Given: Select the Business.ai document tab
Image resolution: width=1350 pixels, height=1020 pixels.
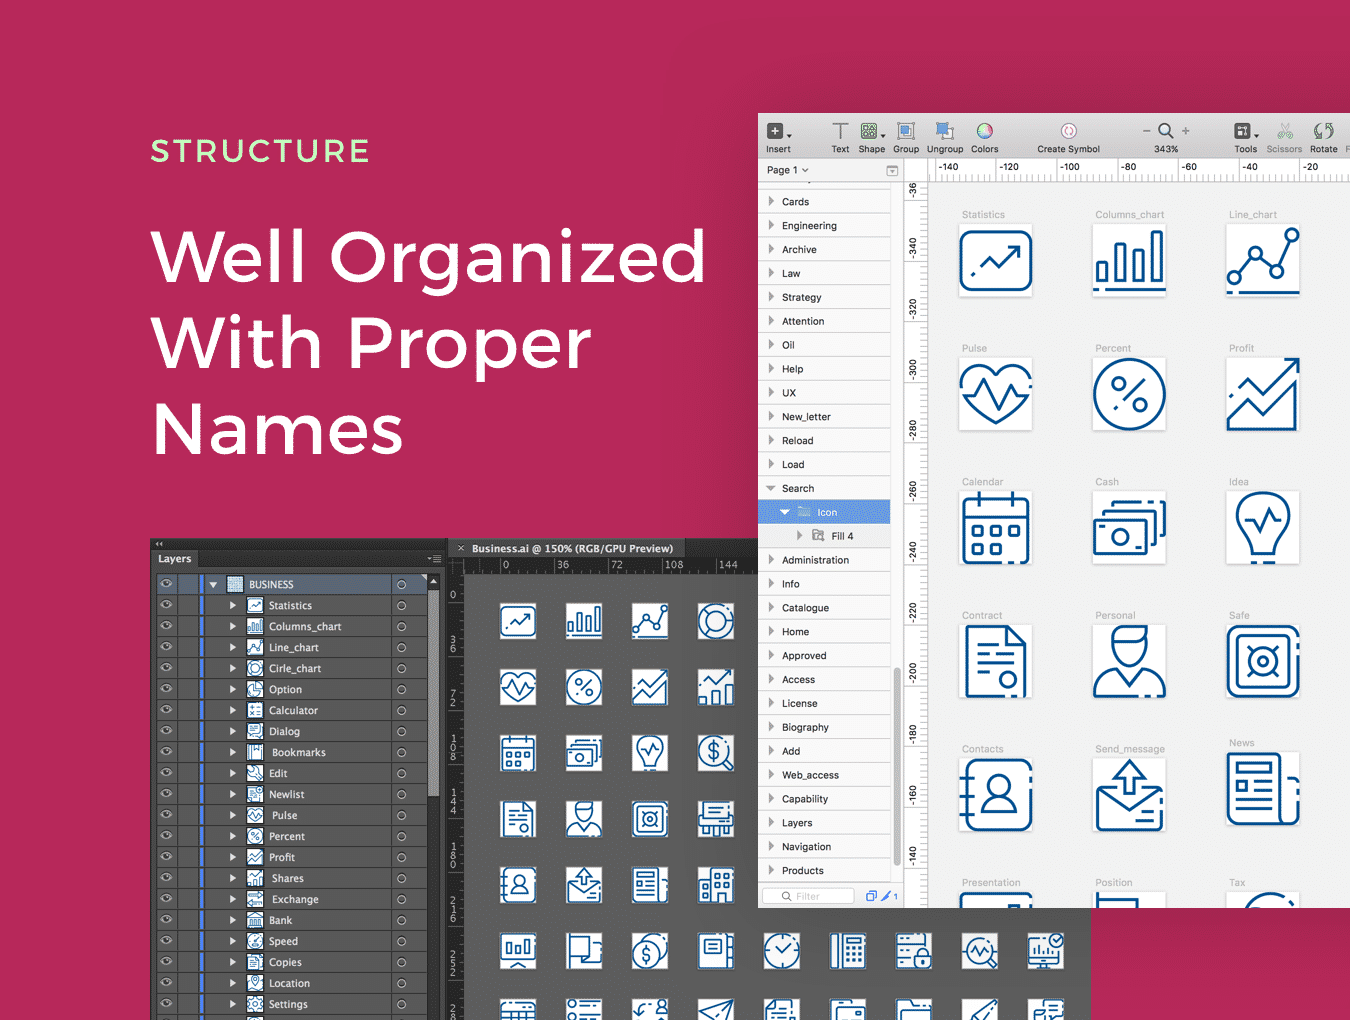Looking at the screenshot, I should [x=571, y=548].
